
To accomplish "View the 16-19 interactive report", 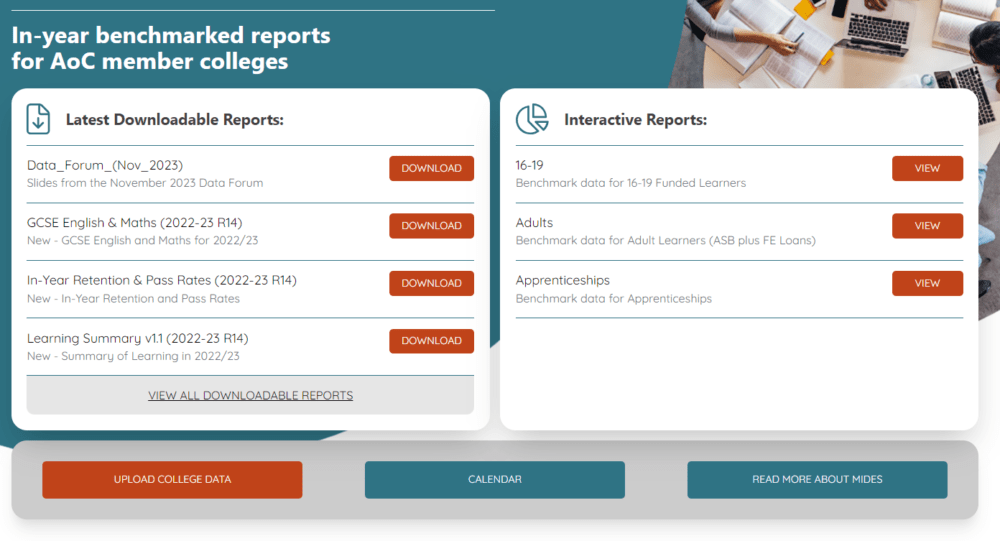I will pyautogui.click(x=927, y=169).
